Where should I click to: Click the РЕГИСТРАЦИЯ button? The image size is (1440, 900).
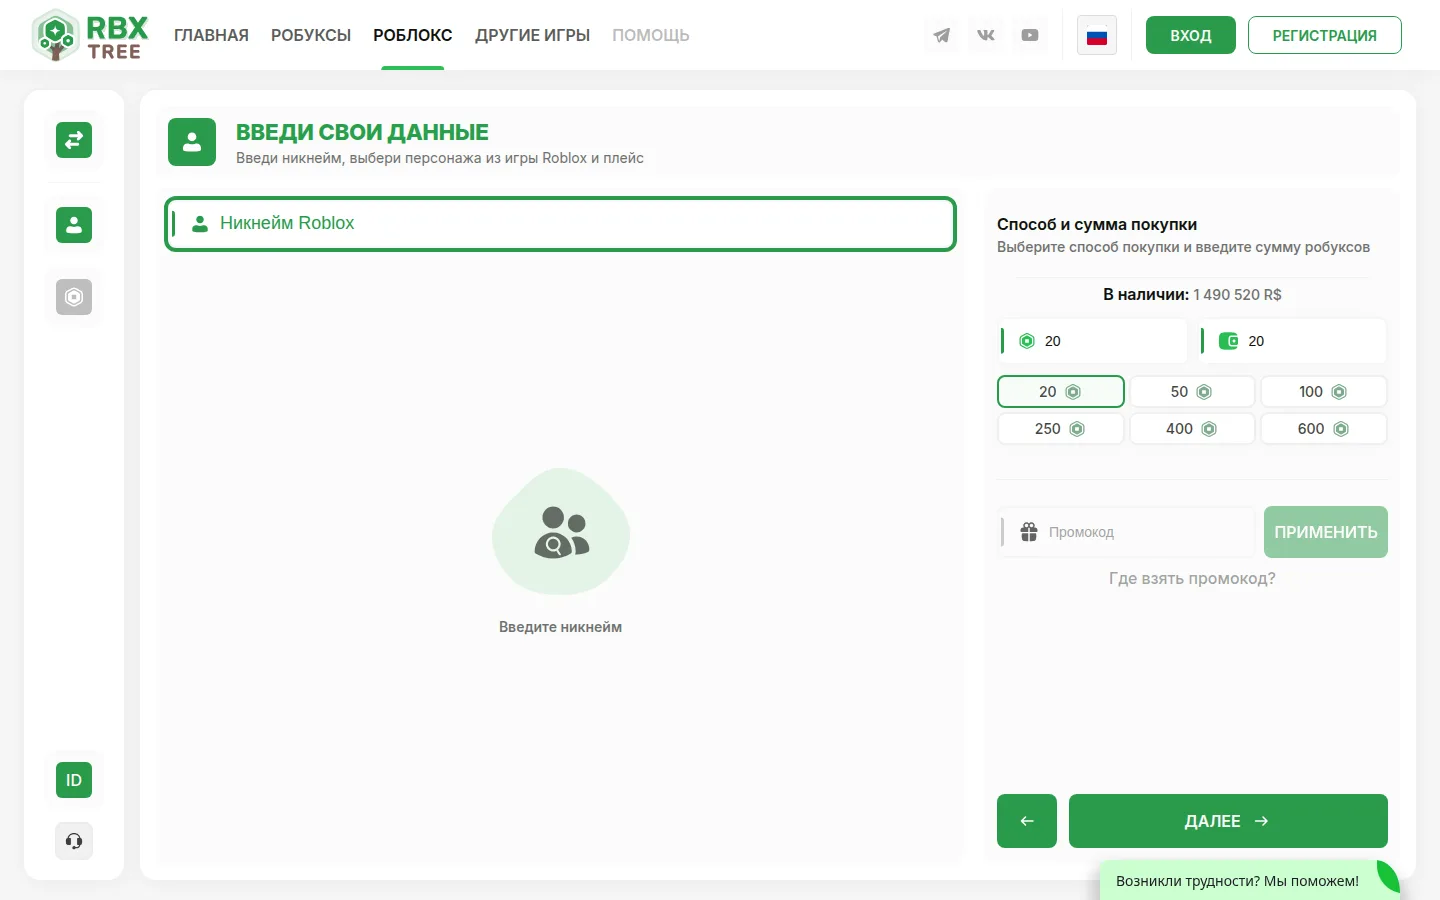tap(1325, 35)
